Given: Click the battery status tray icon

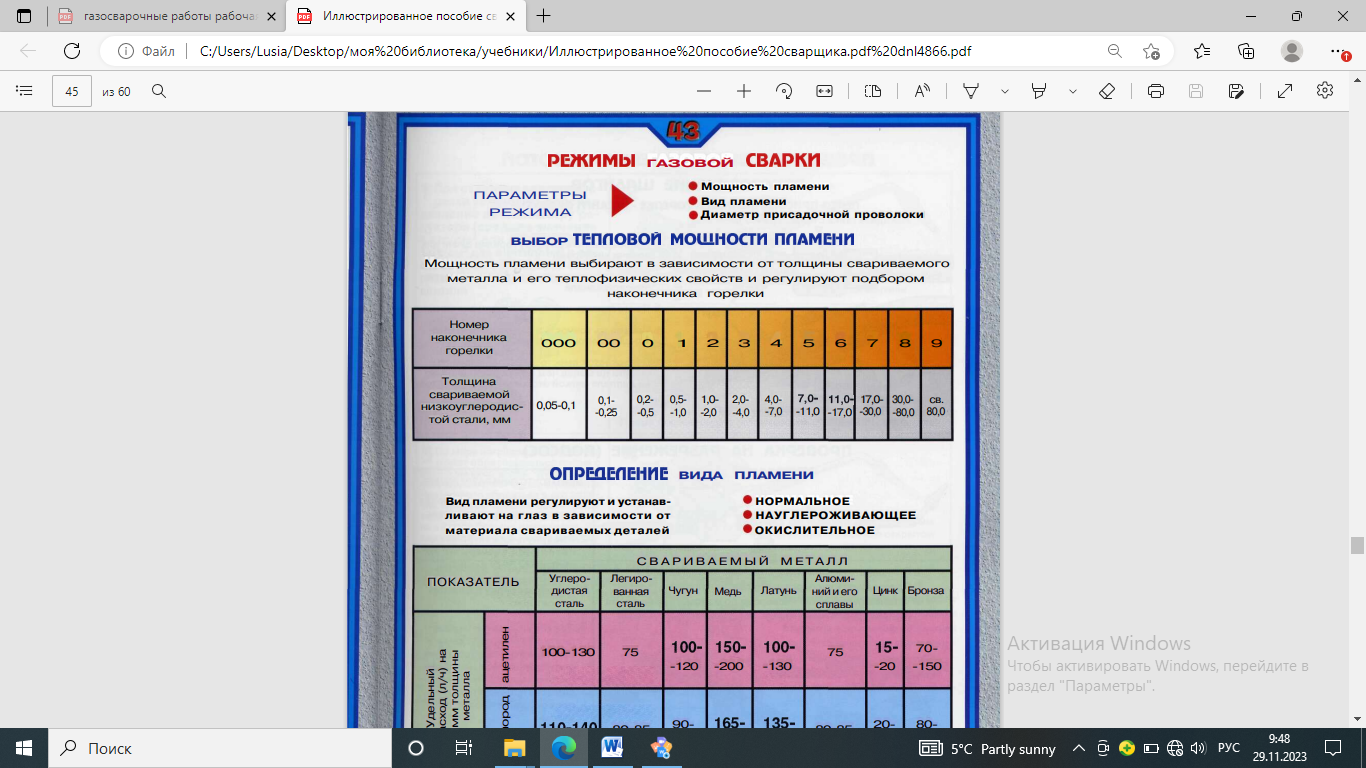Looking at the screenshot, I should [x=1151, y=748].
